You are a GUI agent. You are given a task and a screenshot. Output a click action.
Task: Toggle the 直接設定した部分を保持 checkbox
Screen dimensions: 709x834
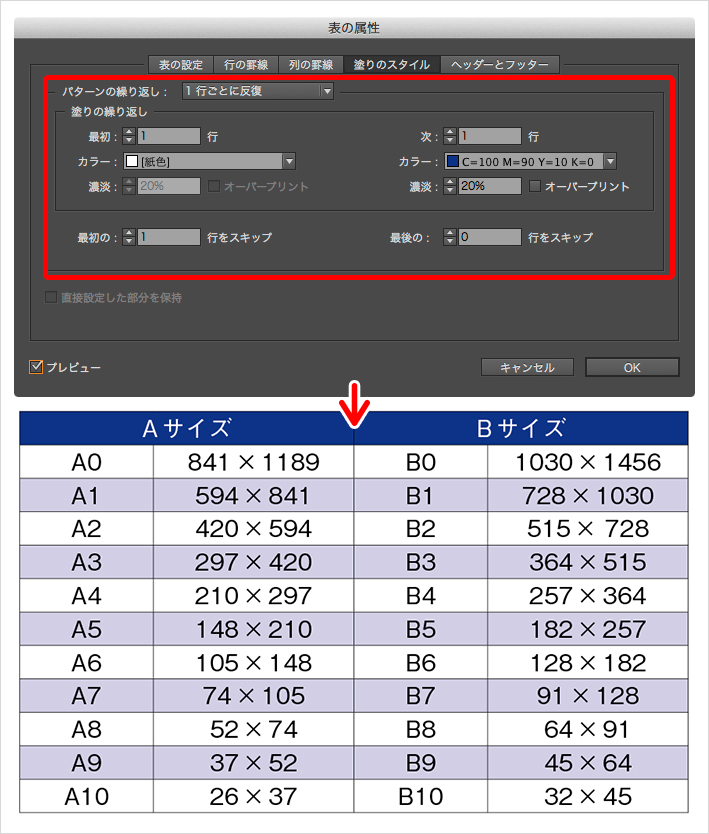(51, 297)
